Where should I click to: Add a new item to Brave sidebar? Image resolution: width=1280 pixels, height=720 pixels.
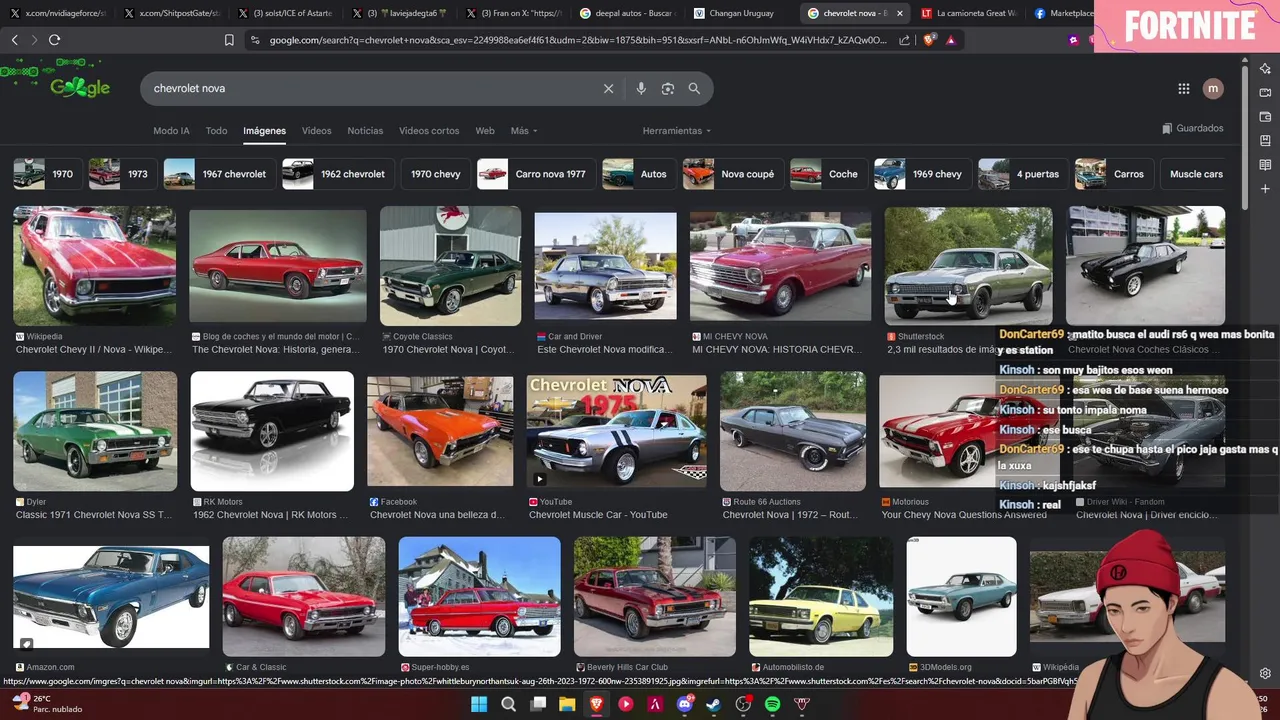click(x=1265, y=188)
